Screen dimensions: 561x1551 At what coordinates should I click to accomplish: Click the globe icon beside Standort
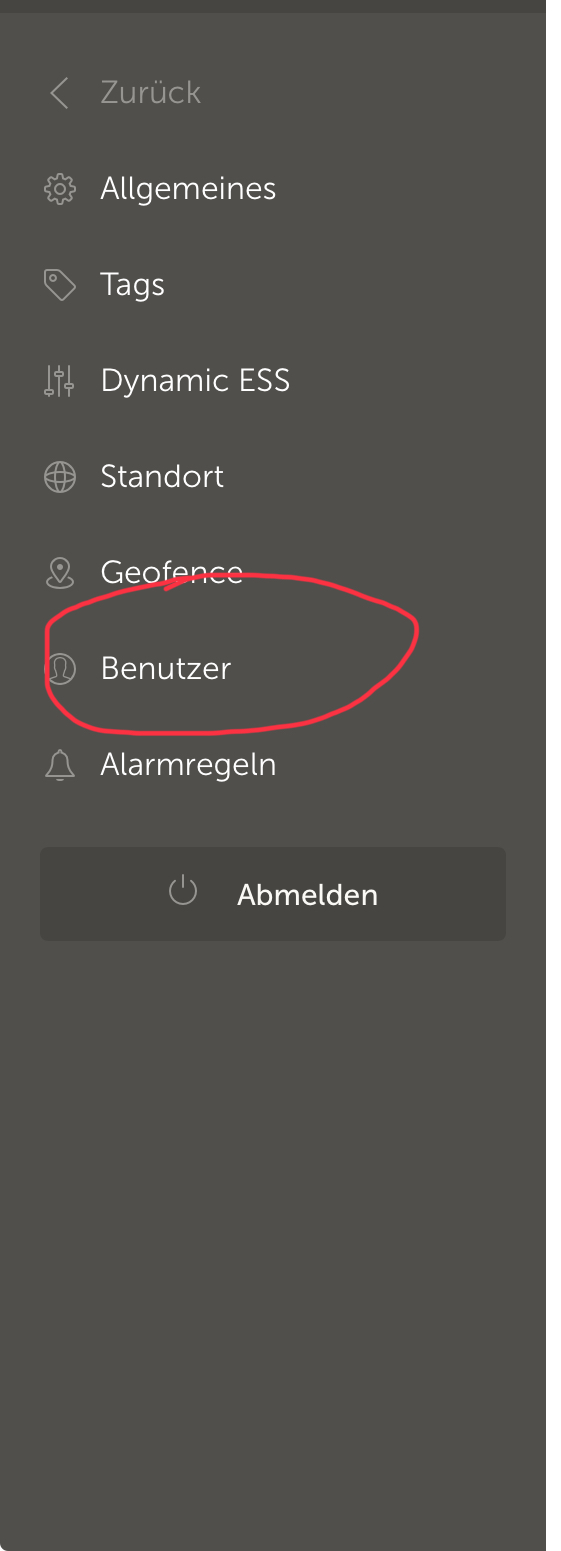60,477
